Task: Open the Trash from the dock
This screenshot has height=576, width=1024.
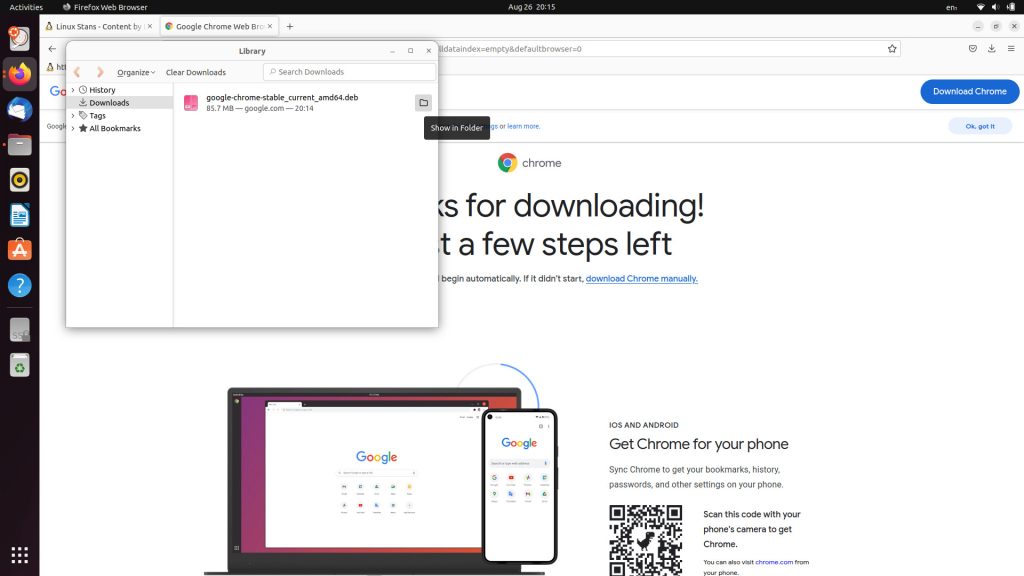Action: (x=20, y=366)
